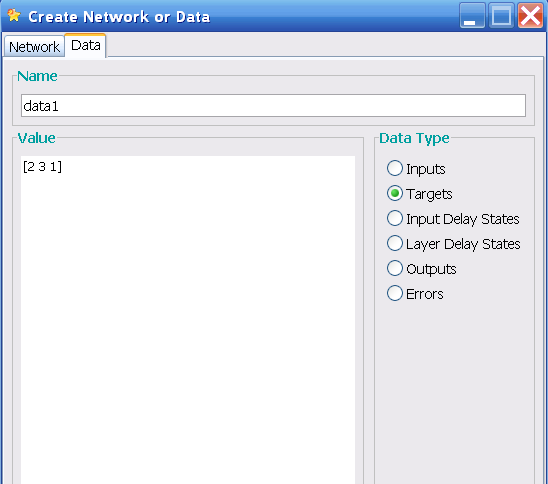
Task: Switch to the Network tab
Action: [x=34, y=46]
